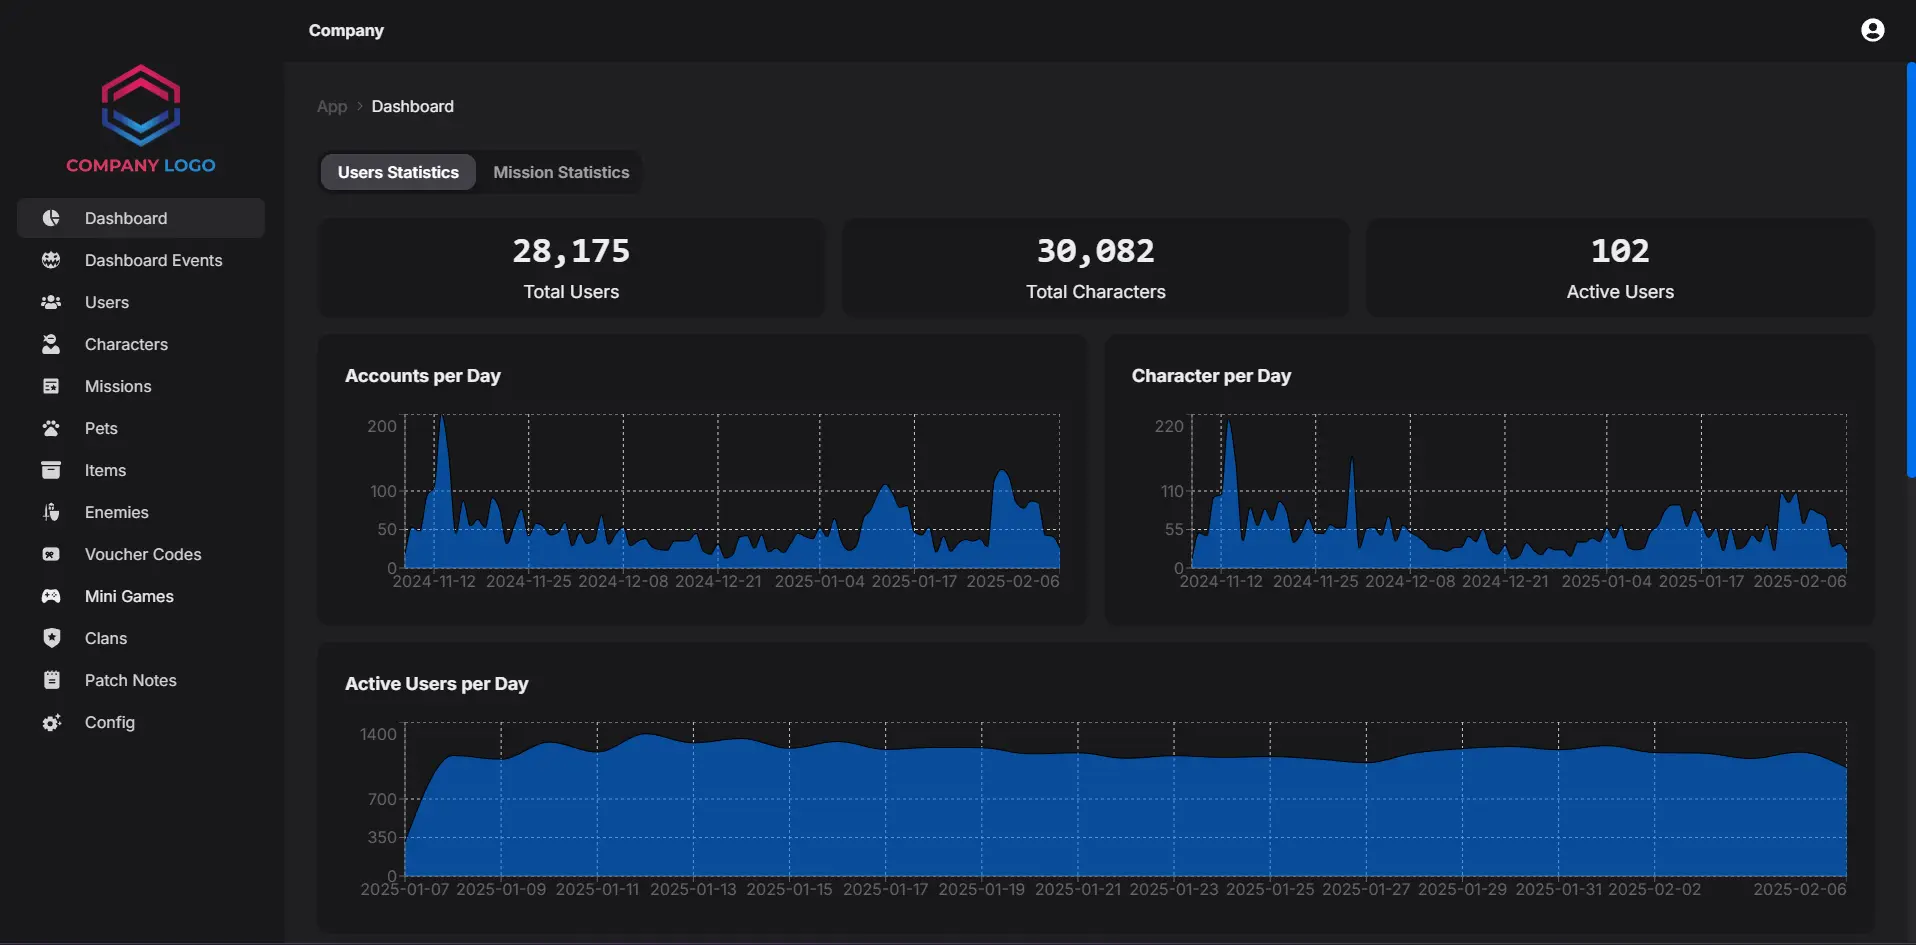The image size is (1916, 945).
Task: Click the 30,082 Total Characters card
Action: coord(1096,268)
